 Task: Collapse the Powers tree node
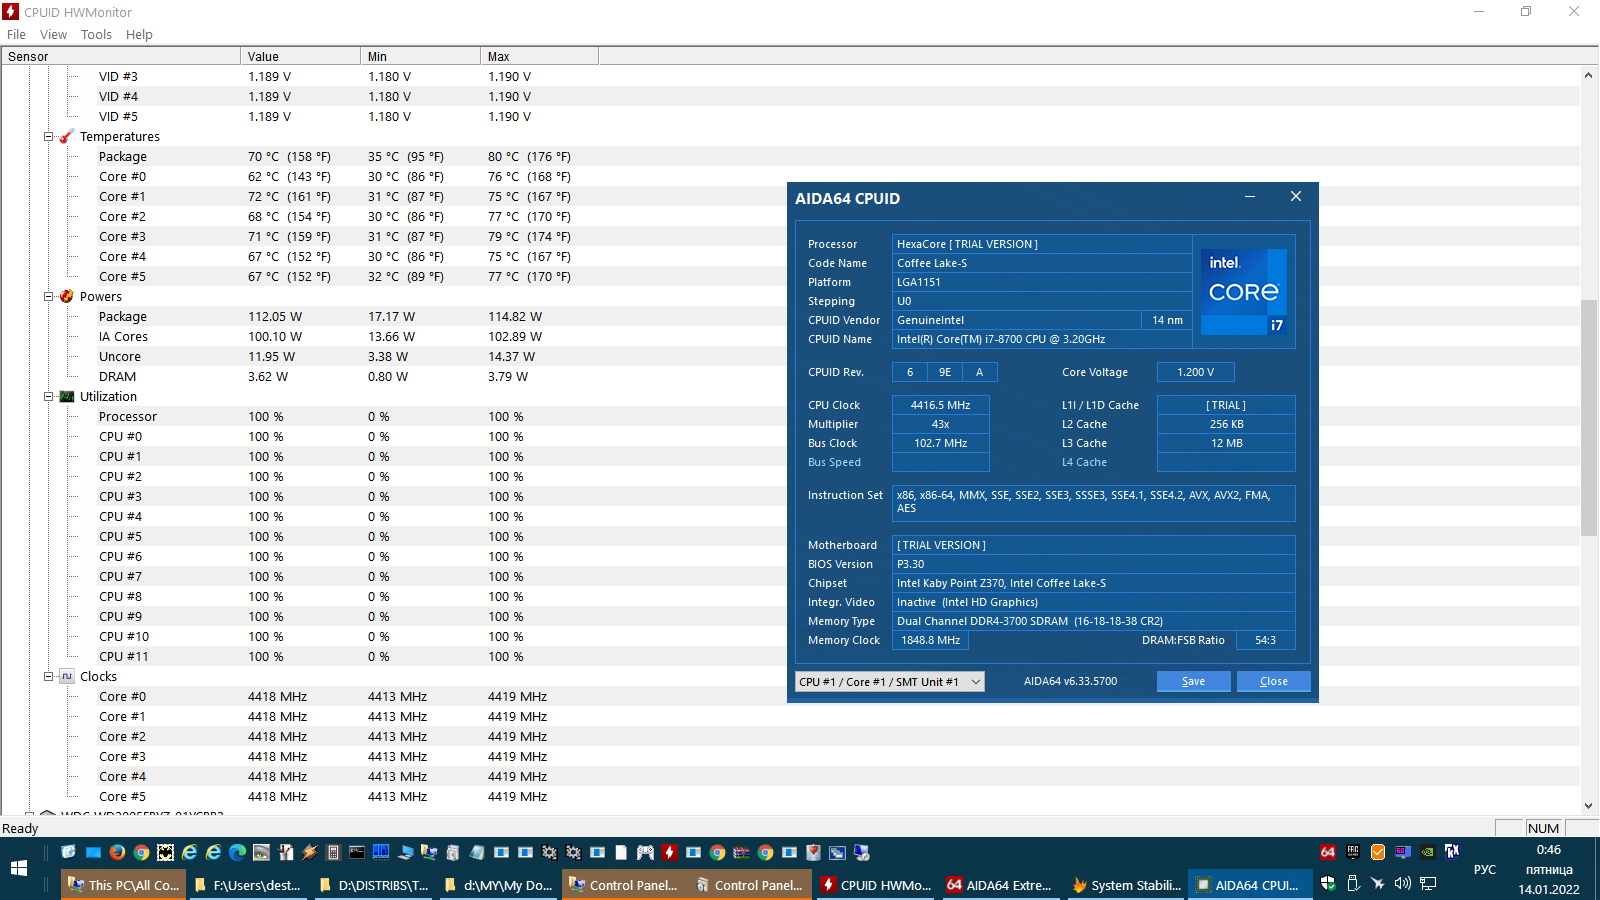point(48,297)
